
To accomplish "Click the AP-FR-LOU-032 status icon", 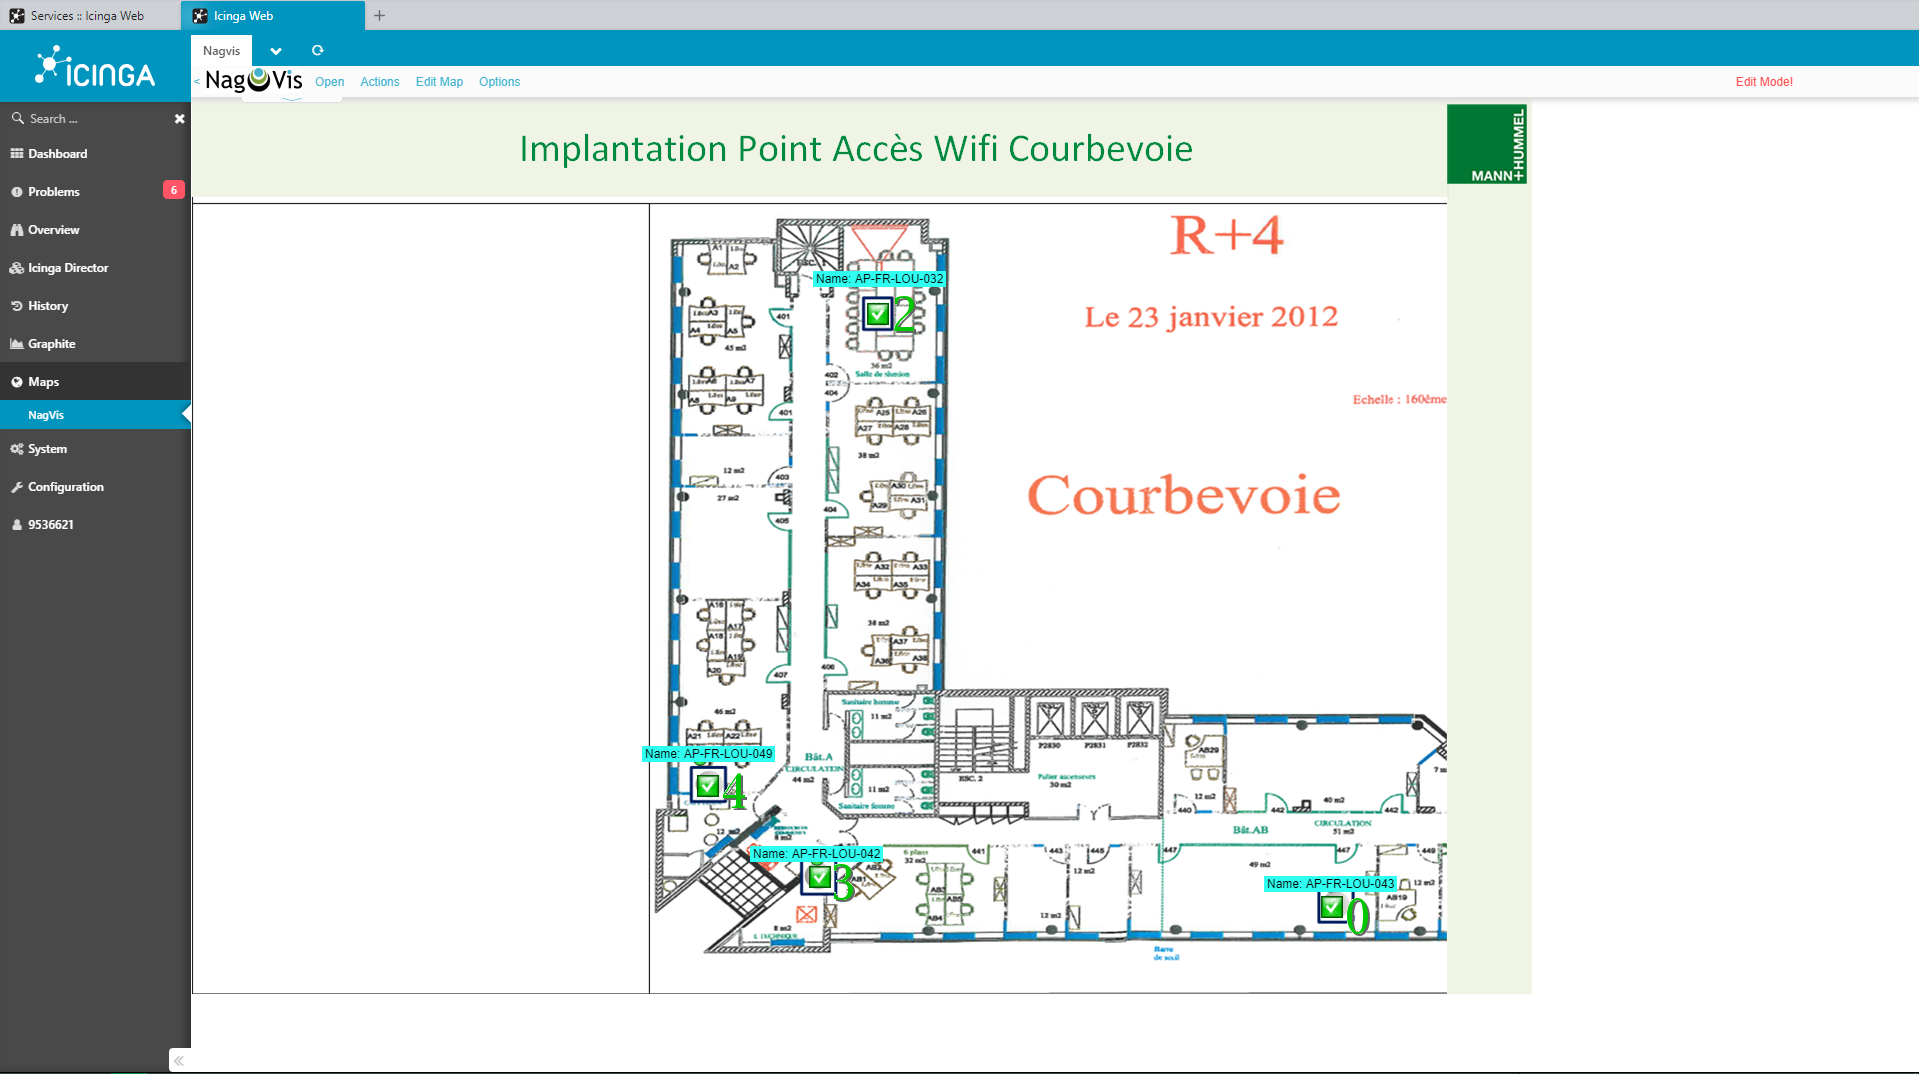I will (x=877, y=314).
